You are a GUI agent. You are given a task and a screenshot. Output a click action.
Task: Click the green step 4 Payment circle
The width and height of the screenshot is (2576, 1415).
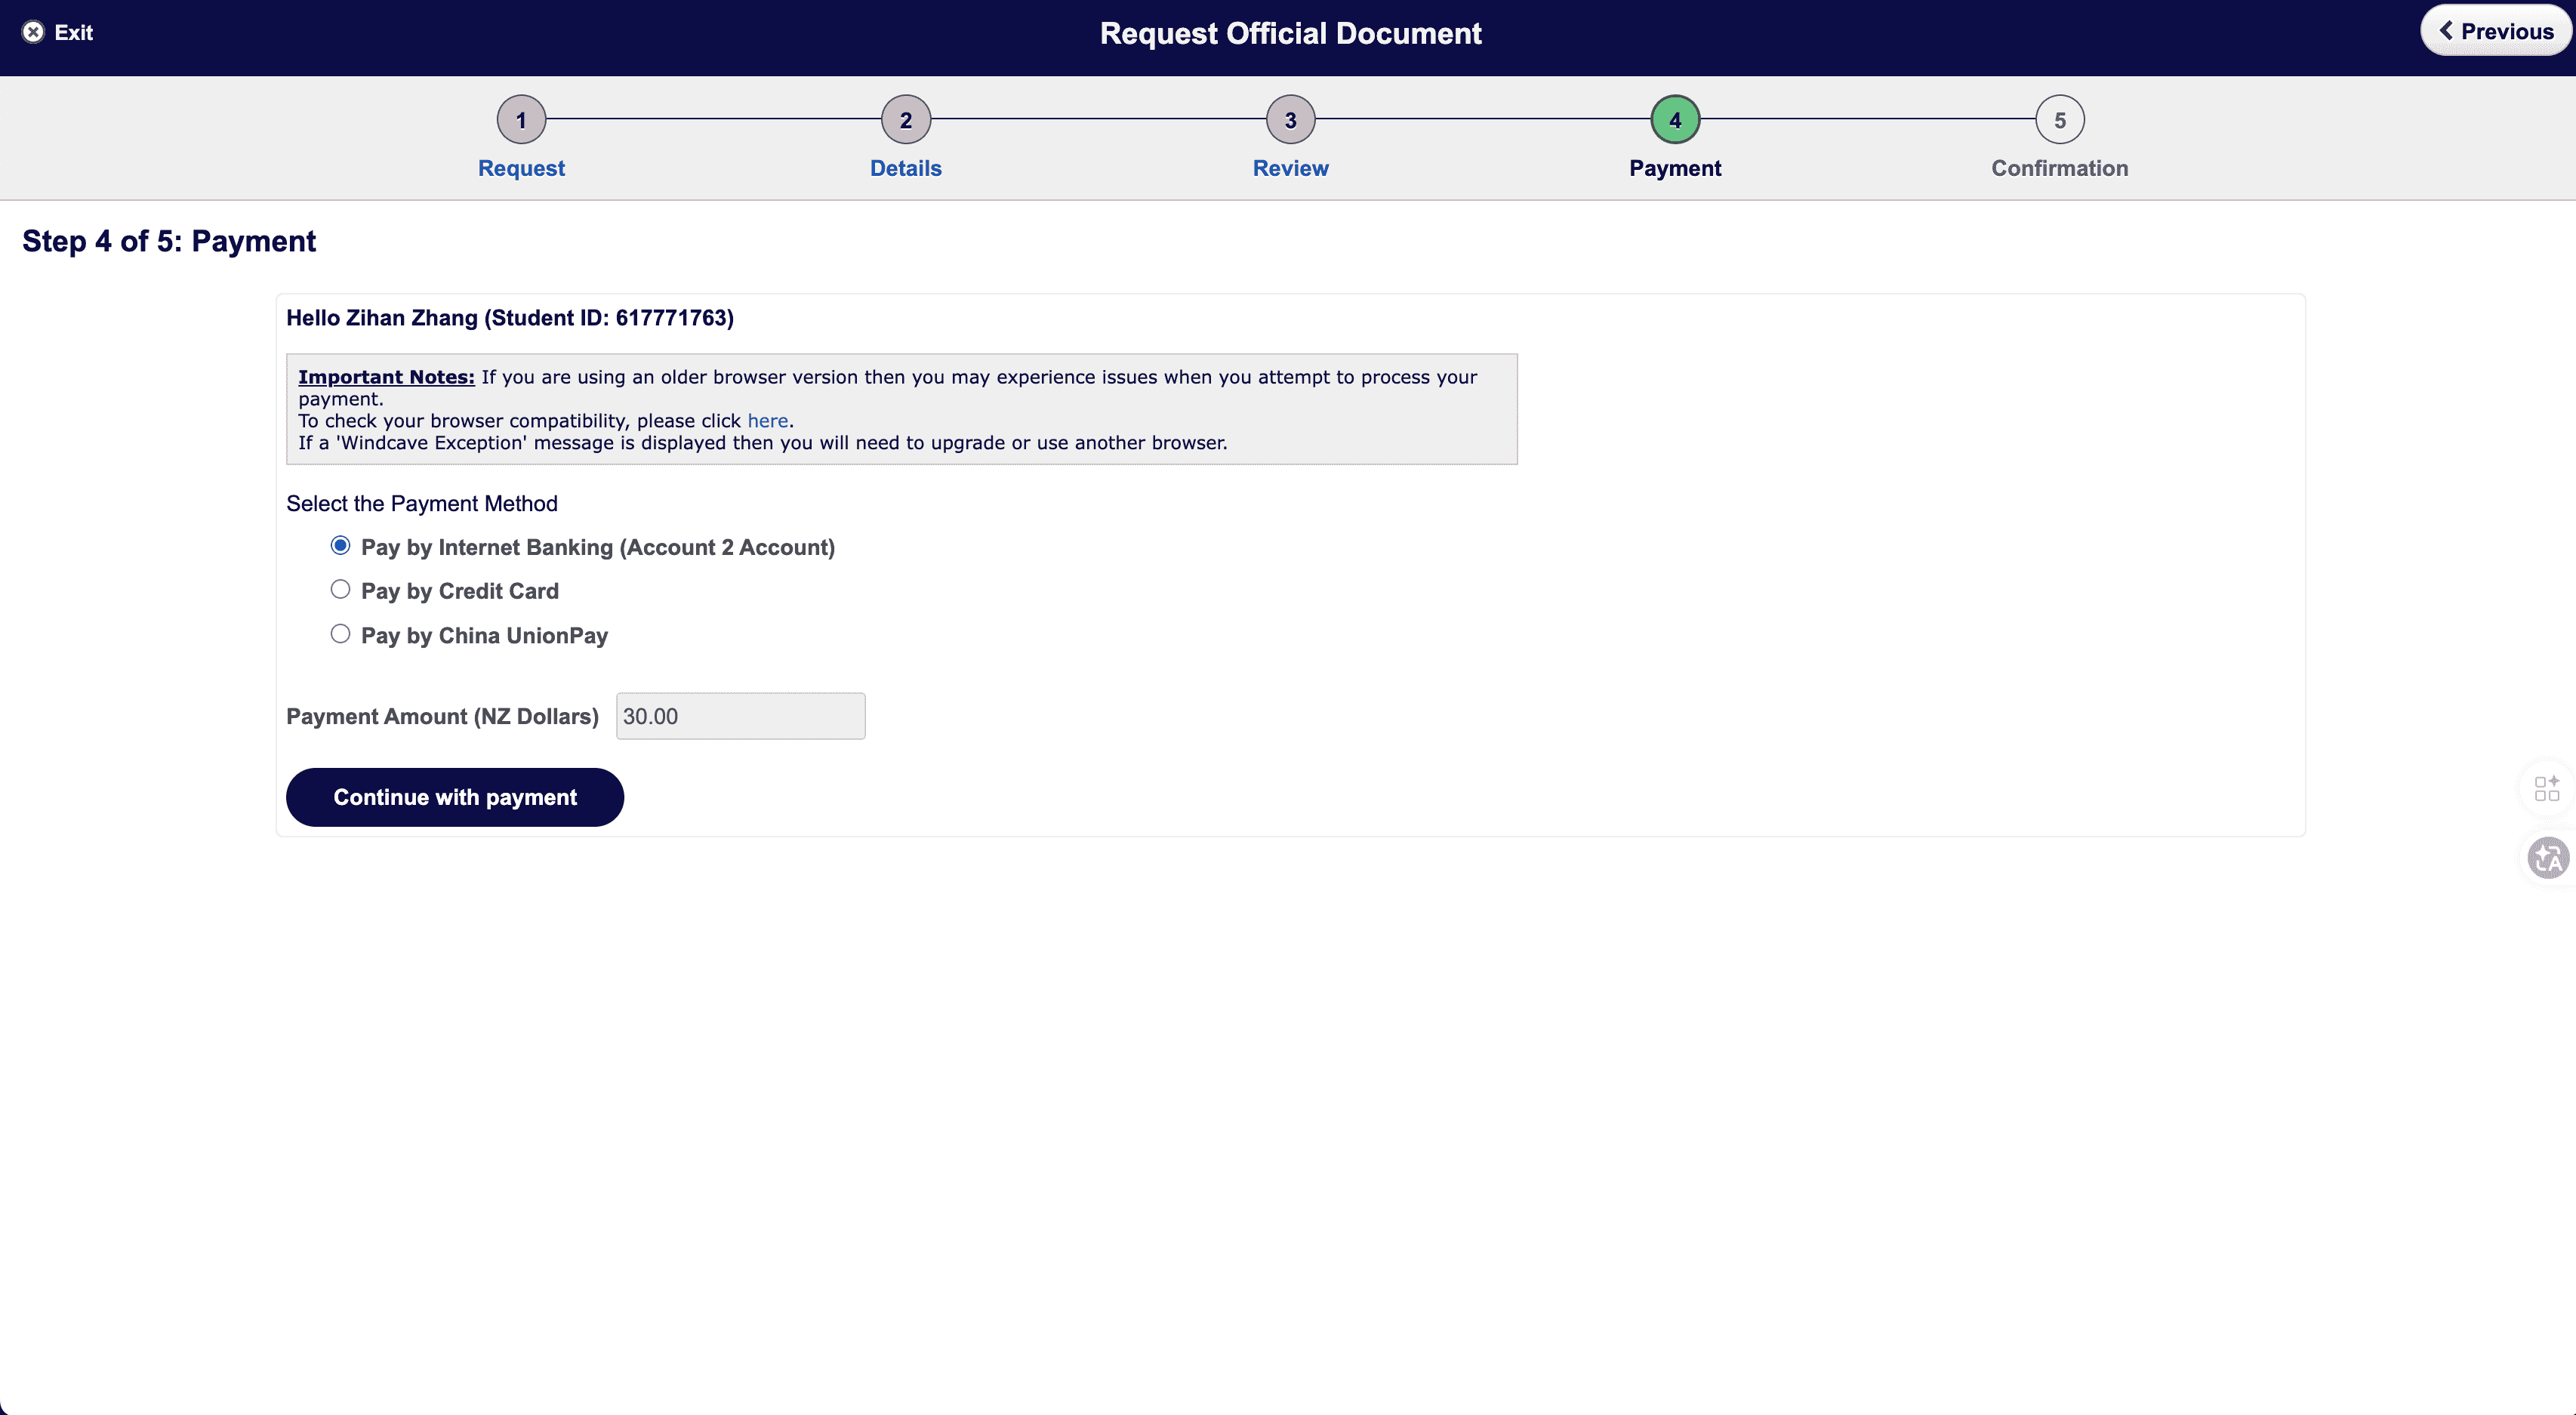point(1674,118)
